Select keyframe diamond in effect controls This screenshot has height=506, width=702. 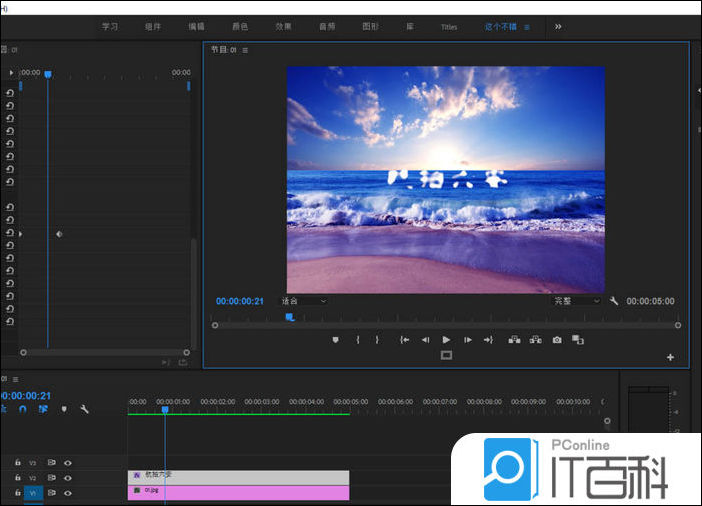[59, 234]
